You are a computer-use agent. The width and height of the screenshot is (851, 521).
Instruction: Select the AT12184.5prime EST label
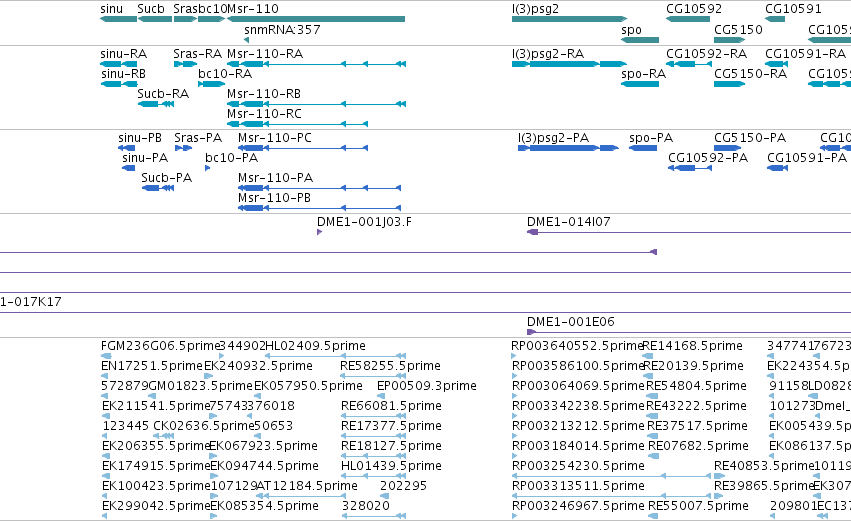pos(307,486)
